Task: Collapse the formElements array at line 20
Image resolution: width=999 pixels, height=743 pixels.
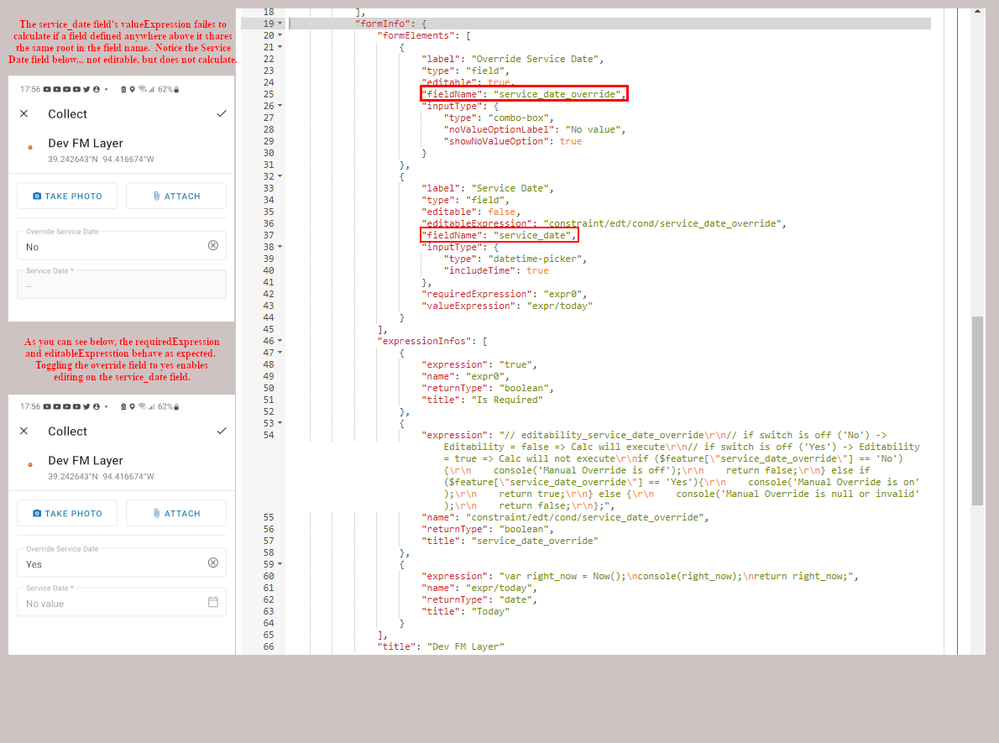Action: pyautogui.click(x=280, y=36)
